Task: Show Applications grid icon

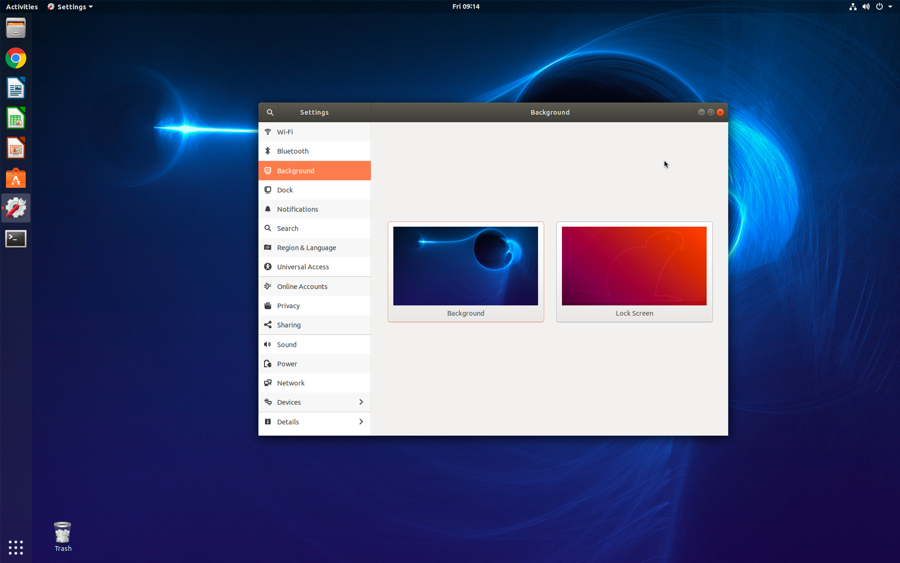Action: pos(16,548)
